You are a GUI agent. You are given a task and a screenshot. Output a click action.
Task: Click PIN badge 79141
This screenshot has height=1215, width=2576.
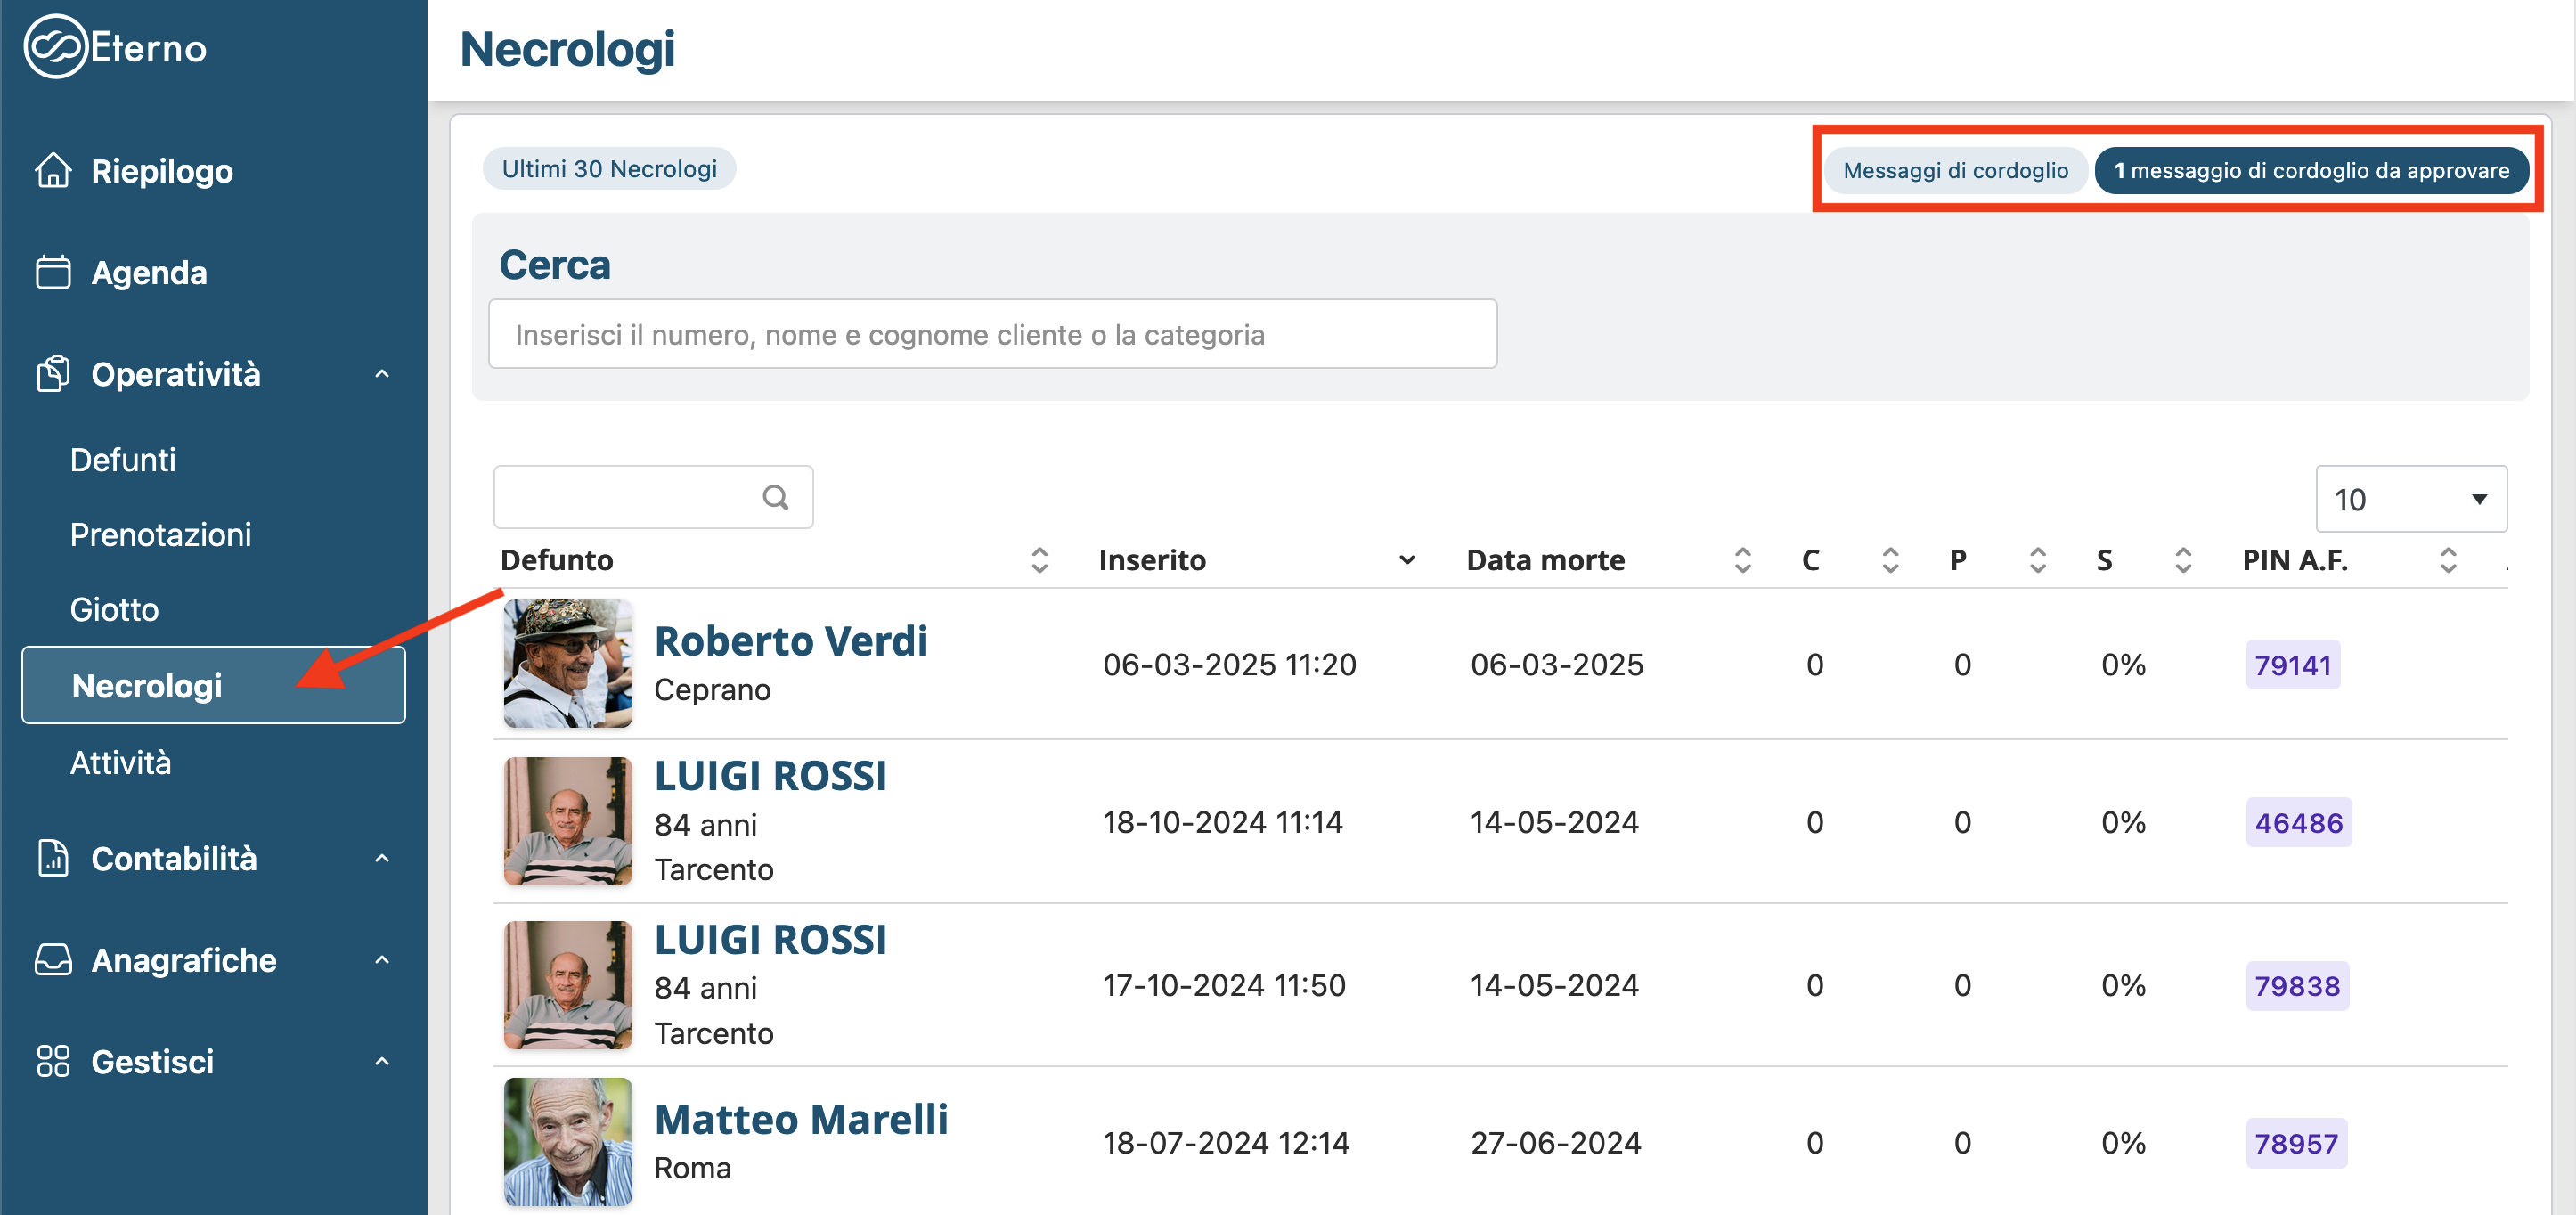[2292, 665]
